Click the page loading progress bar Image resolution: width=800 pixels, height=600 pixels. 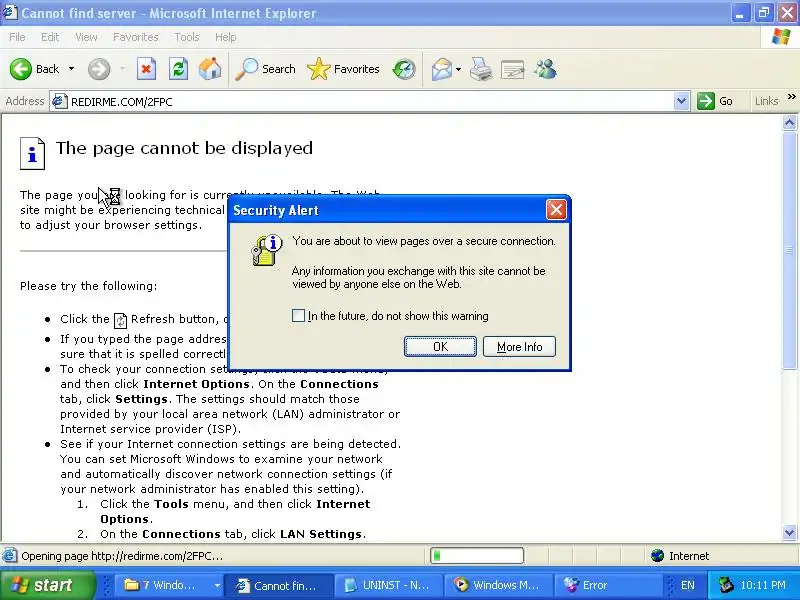click(477, 556)
